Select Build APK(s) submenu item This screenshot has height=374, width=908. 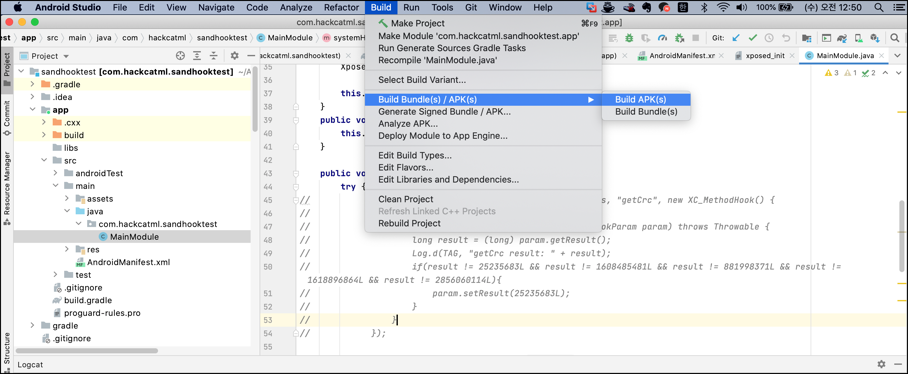click(646, 99)
